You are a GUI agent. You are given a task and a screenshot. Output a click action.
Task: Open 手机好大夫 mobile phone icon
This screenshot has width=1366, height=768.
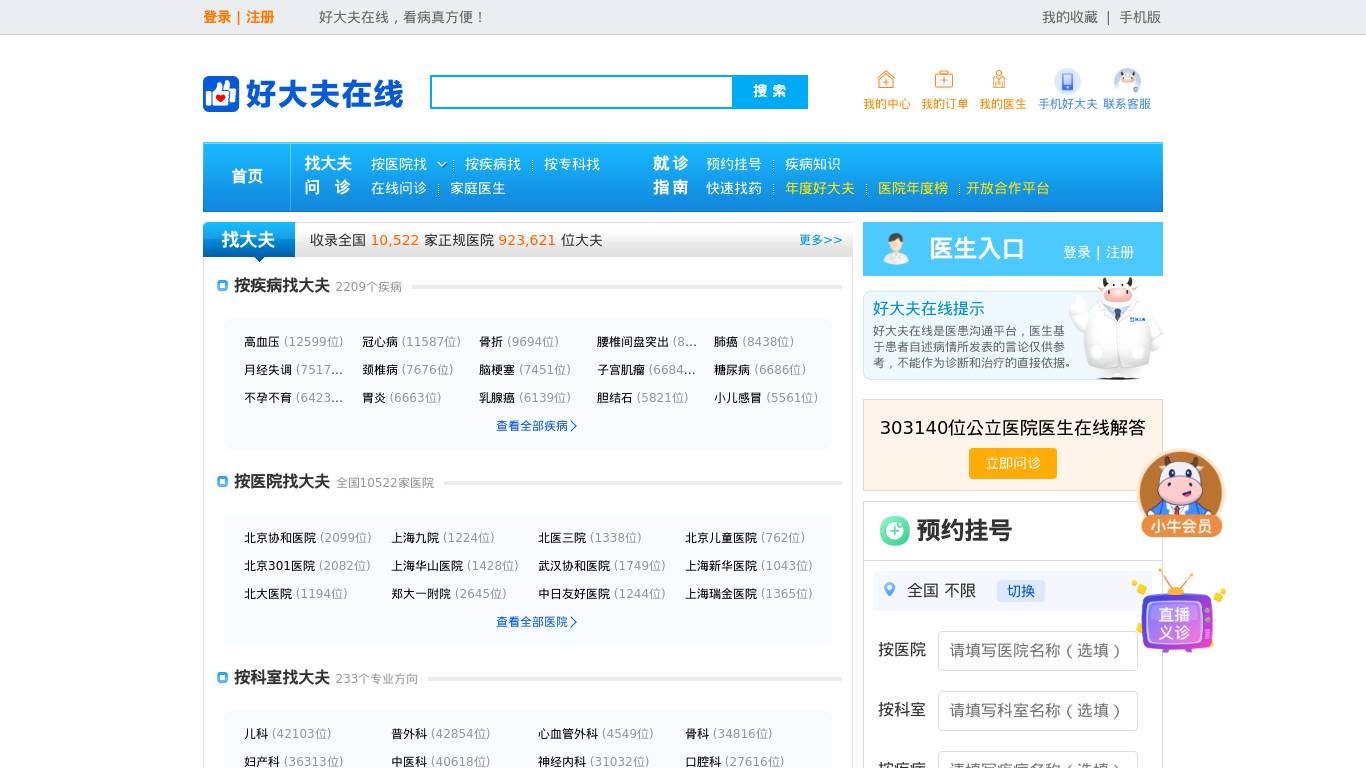click(x=1067, y=81)
